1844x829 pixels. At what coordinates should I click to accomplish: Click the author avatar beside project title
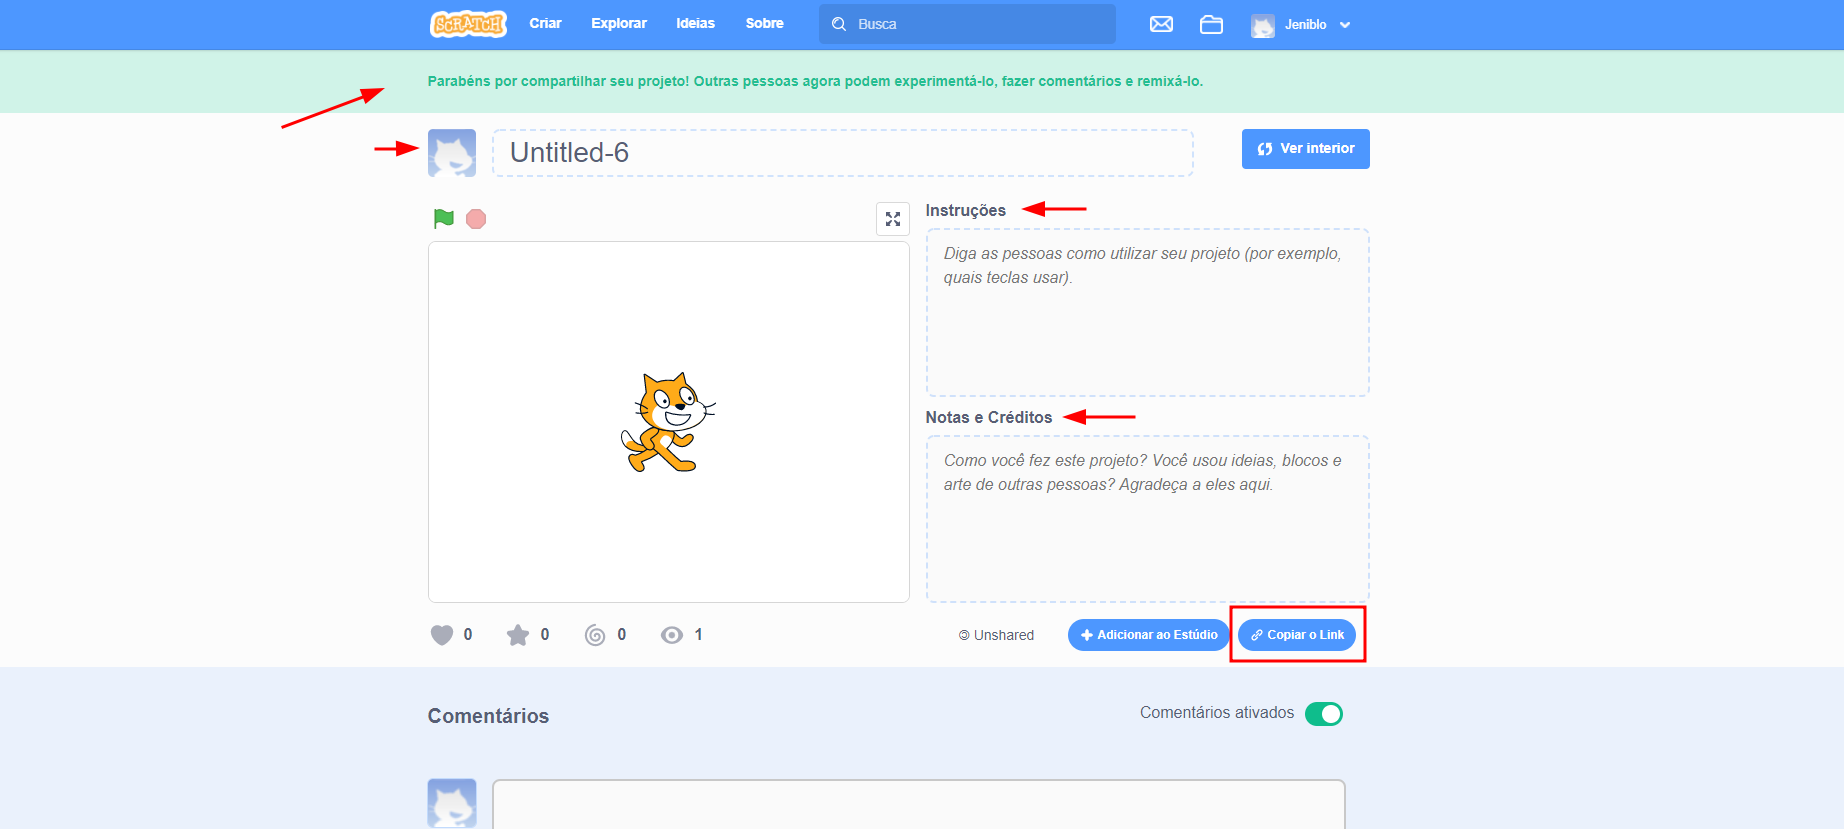coord(452,153)
